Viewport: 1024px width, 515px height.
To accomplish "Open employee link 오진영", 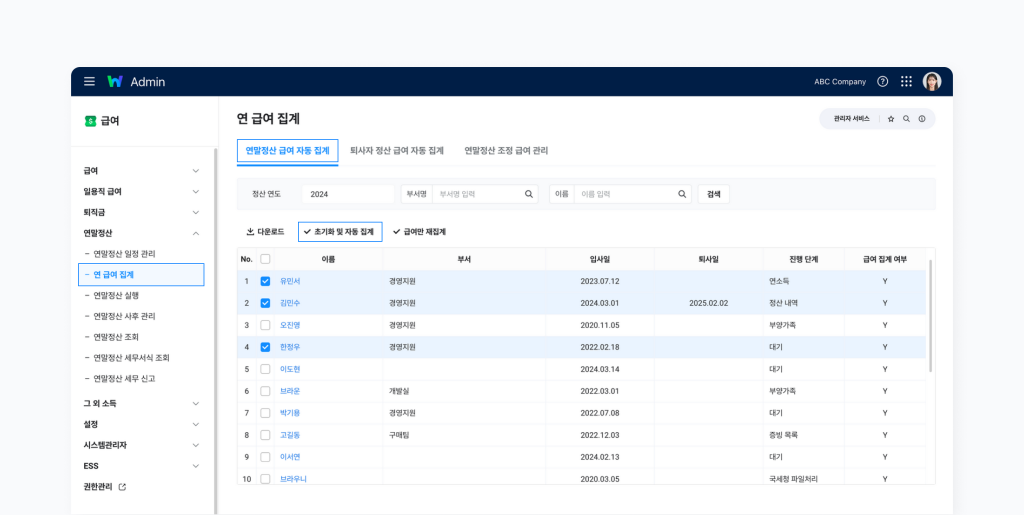I will pyautogui.click(x=290, y=325).
